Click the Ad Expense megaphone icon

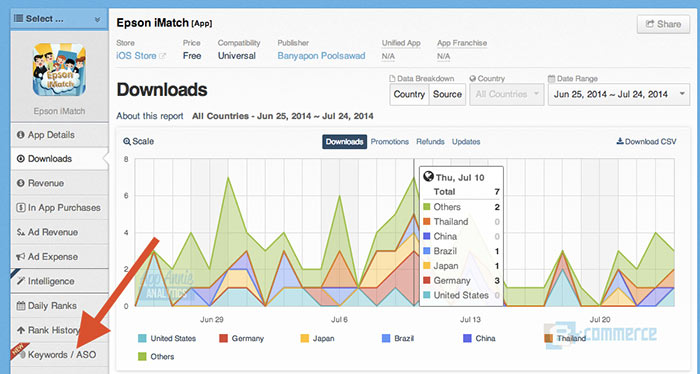tap(21, 257)
